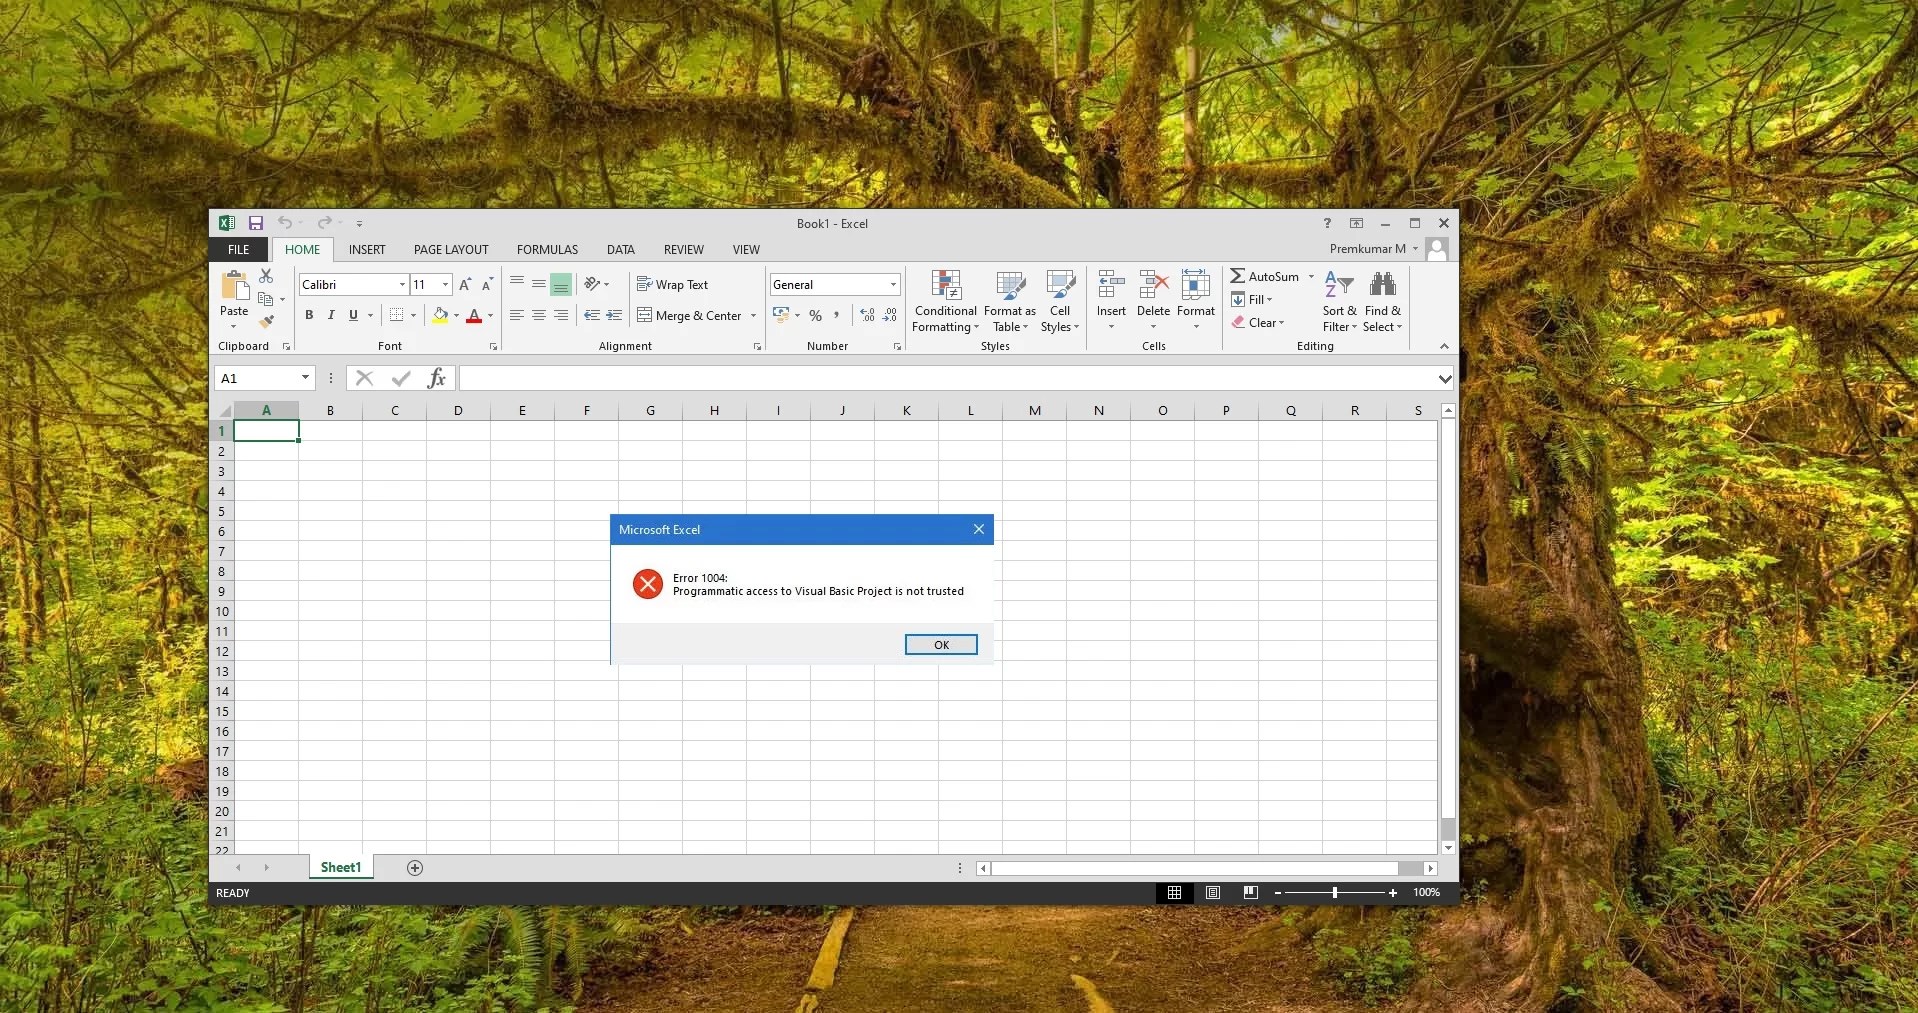This screenshot has height=1013, width=1918.
Task: Switch to Page Break Preview in status bar
Action: tap(1250, 893)
